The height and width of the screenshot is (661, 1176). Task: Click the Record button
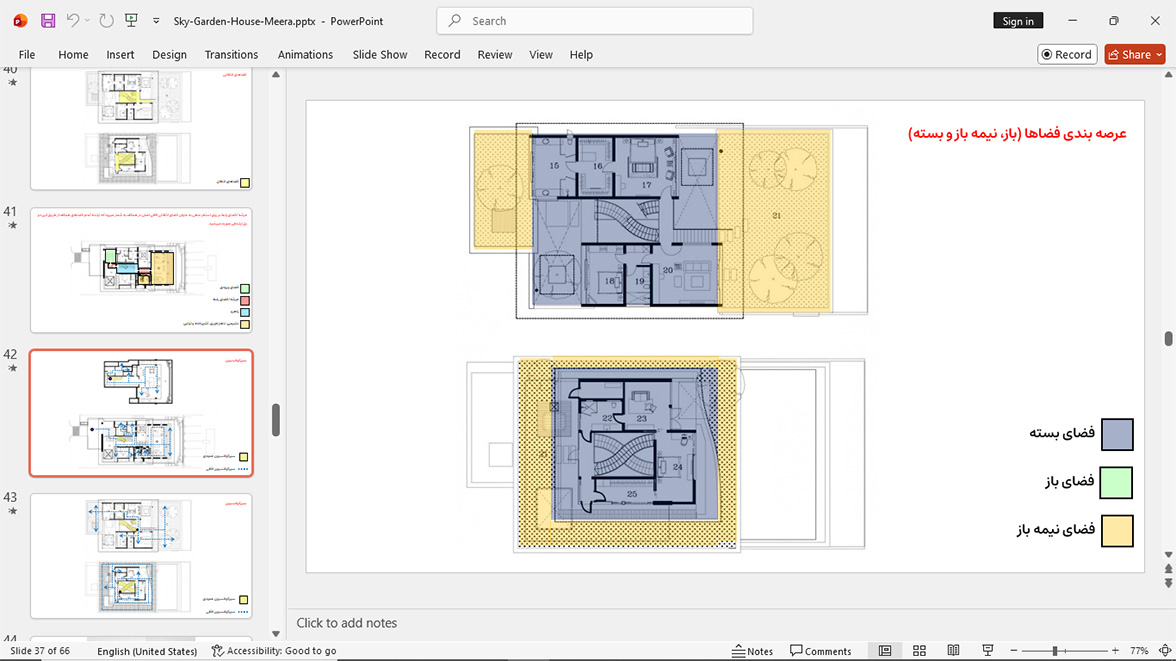(x=1067, y=54)
